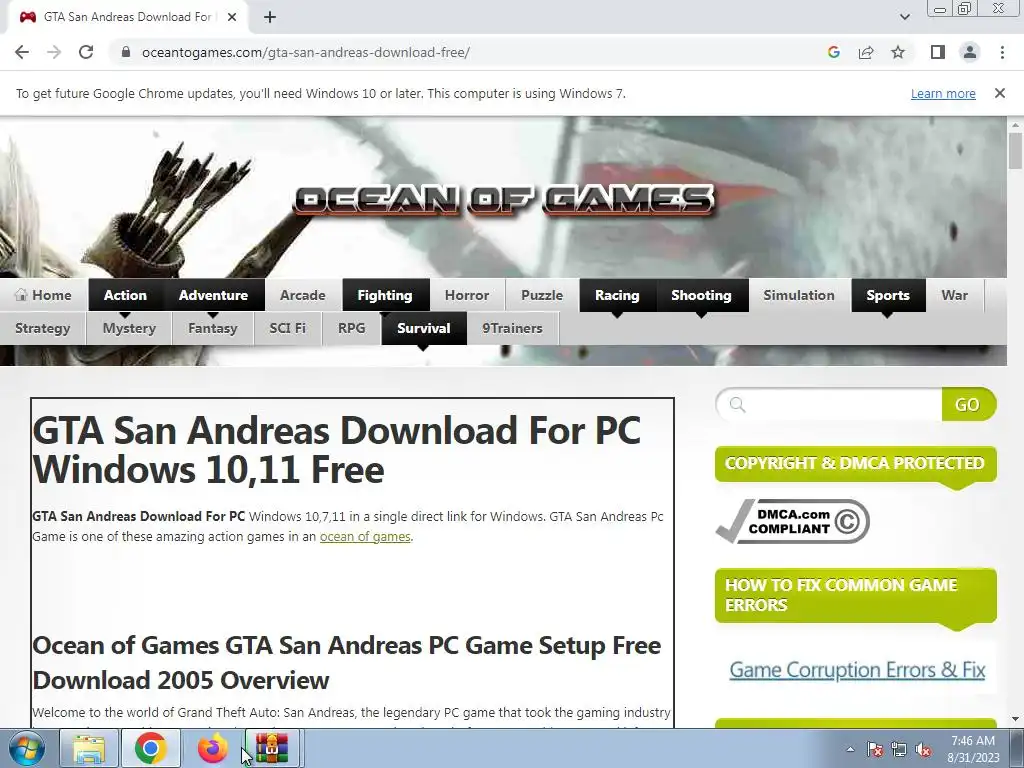1024x768 pixels.
Task: Expand the tab search dropdown arrow
Action: pyautogui.click(x=904, y=17)
